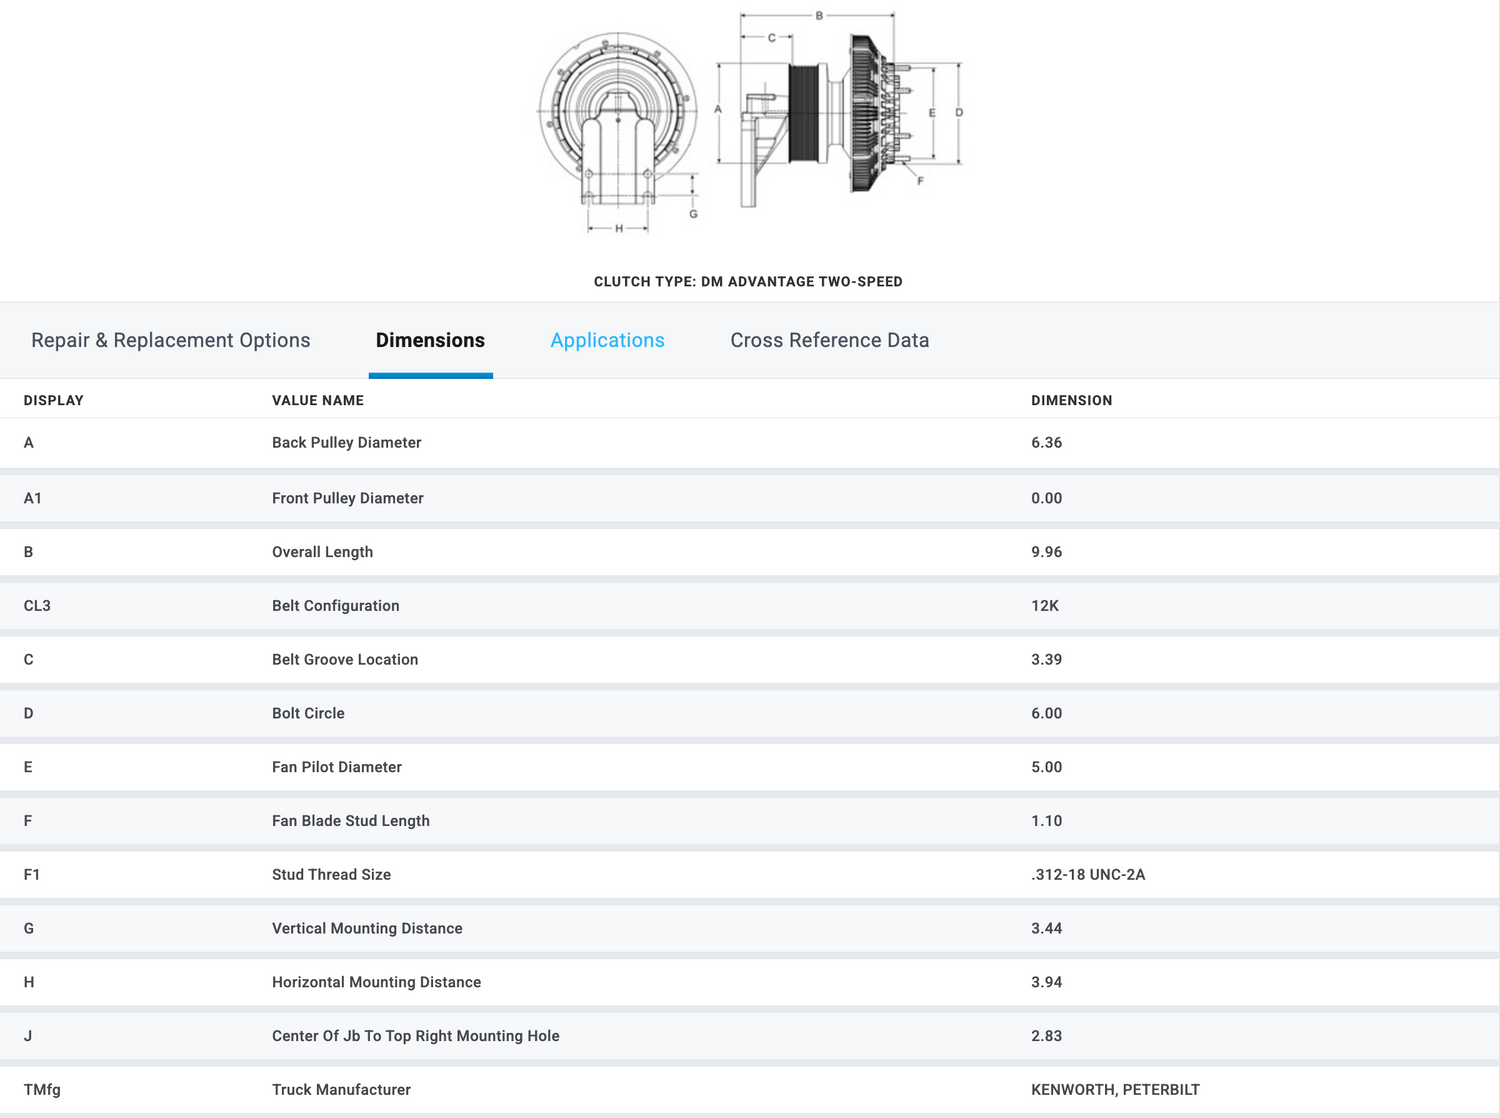Switch to the Applications tab
Viewport: 1500px width, 1118px height.
(x=607, y=340)
